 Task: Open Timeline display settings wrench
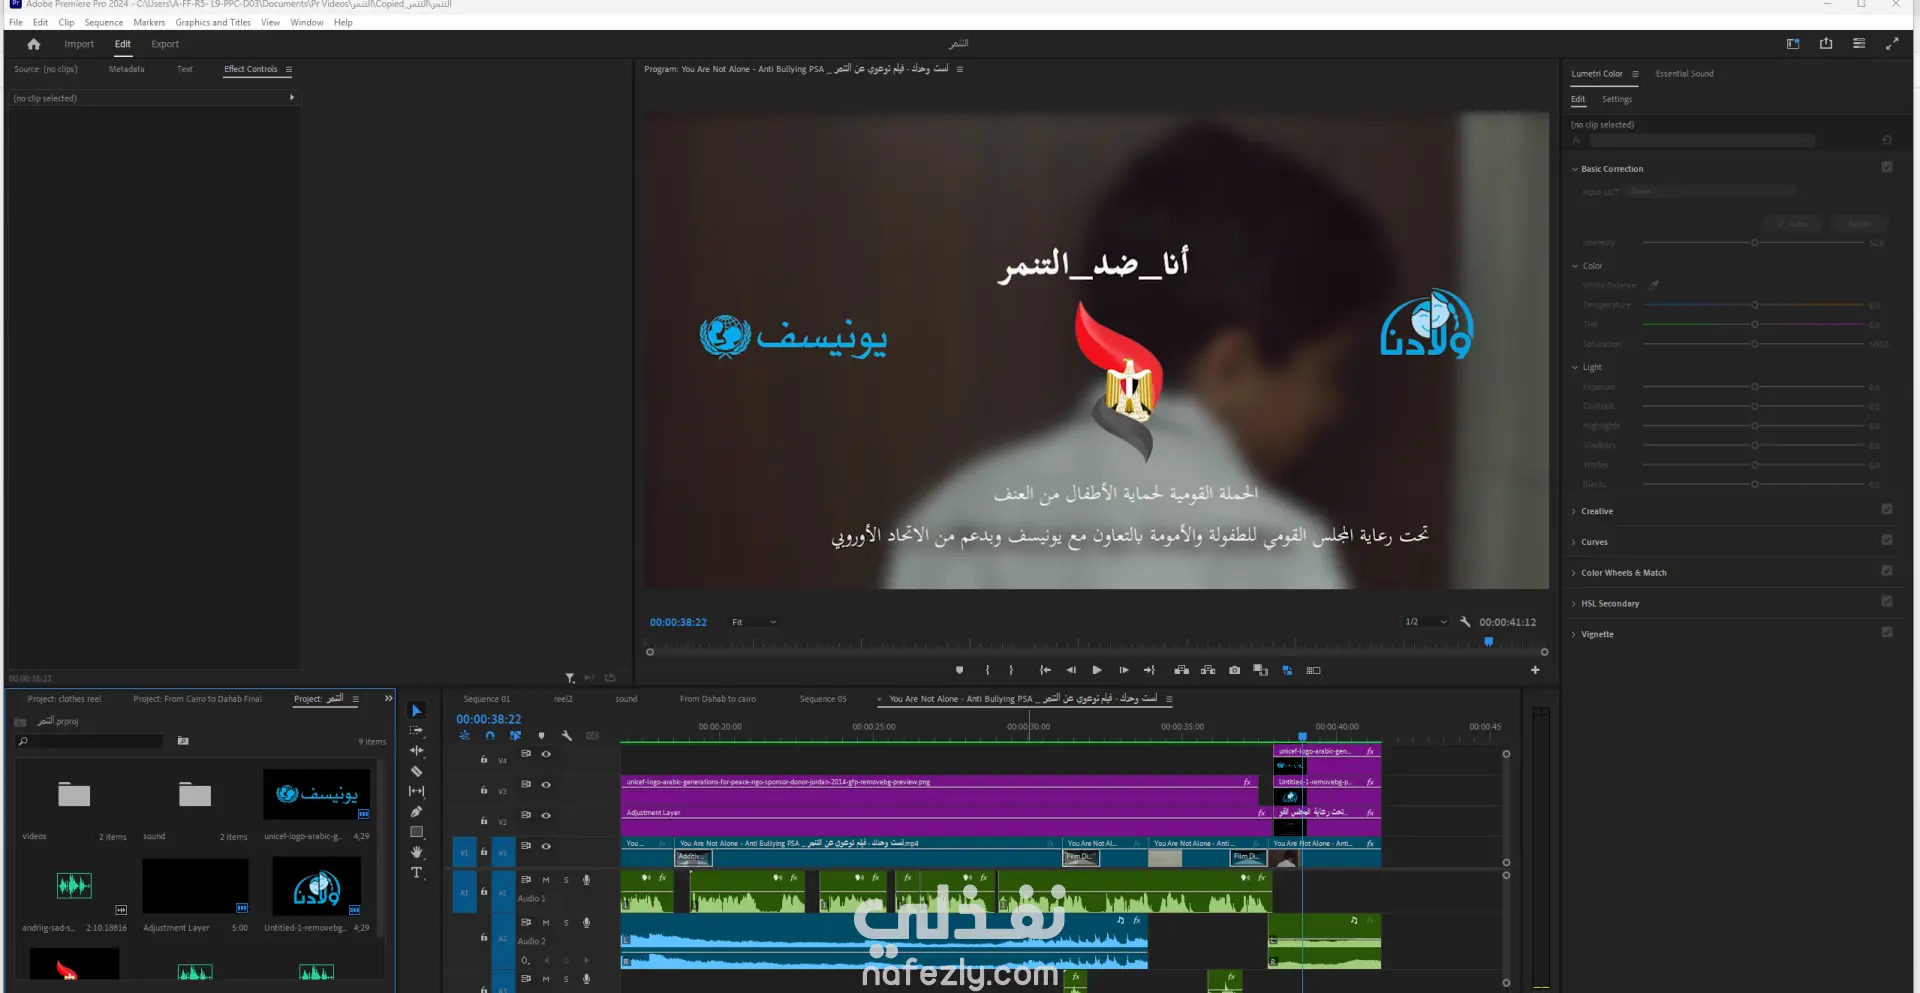pos(567,736)
